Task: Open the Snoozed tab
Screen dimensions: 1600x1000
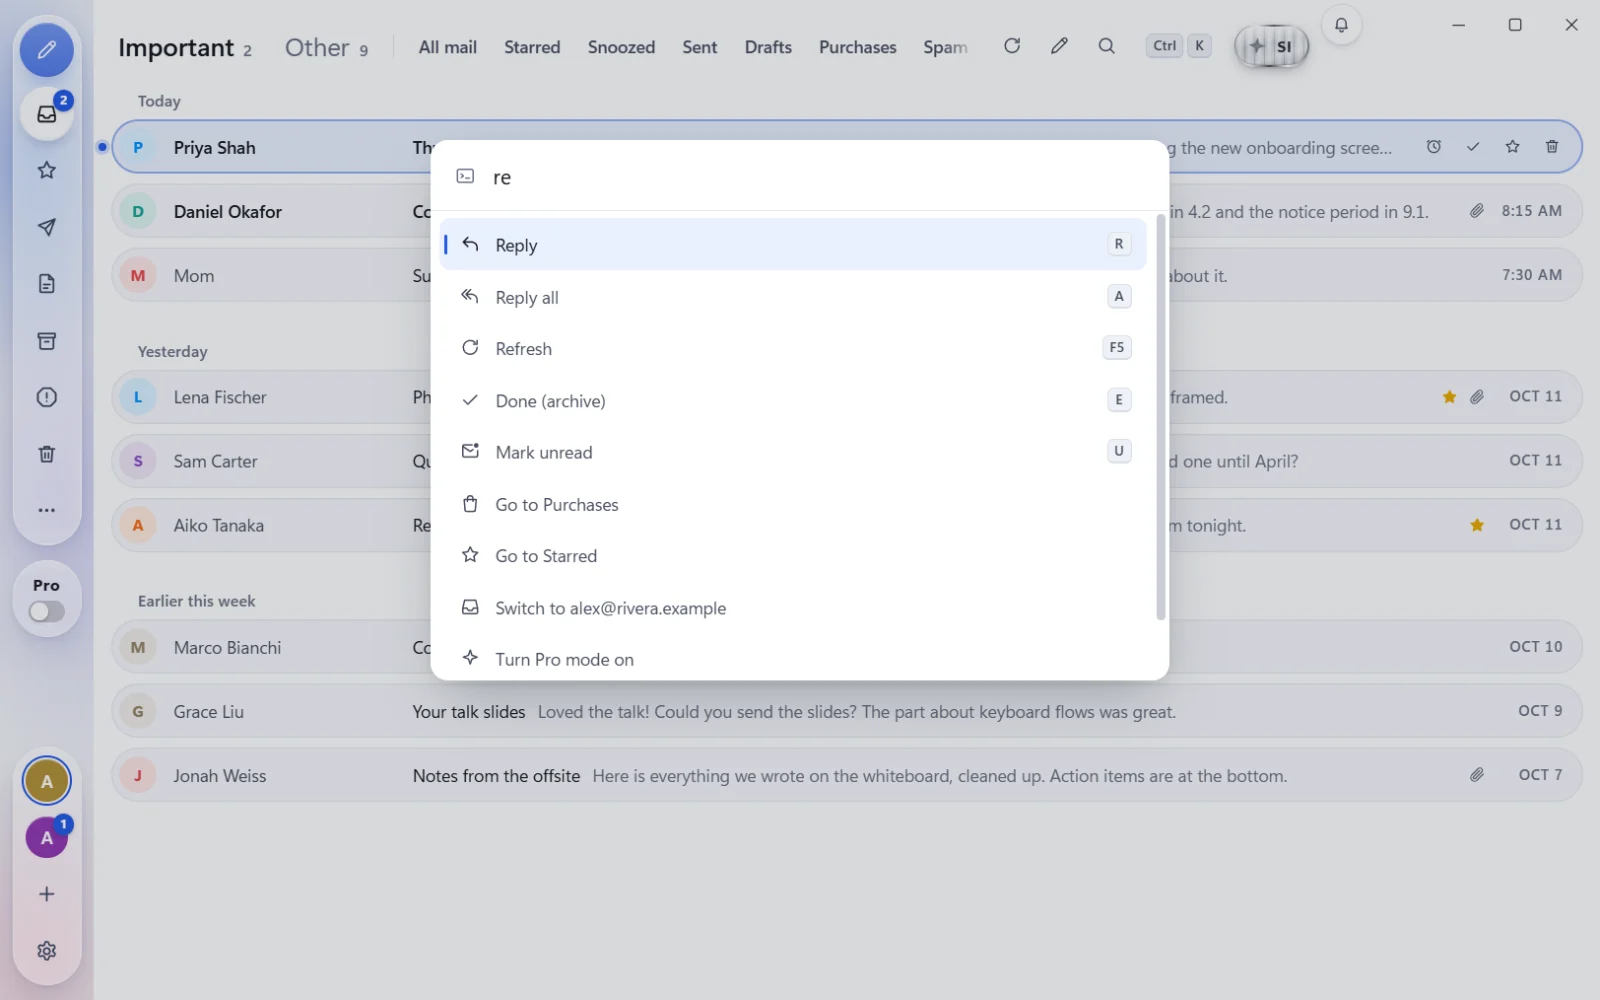Action: 621,47
